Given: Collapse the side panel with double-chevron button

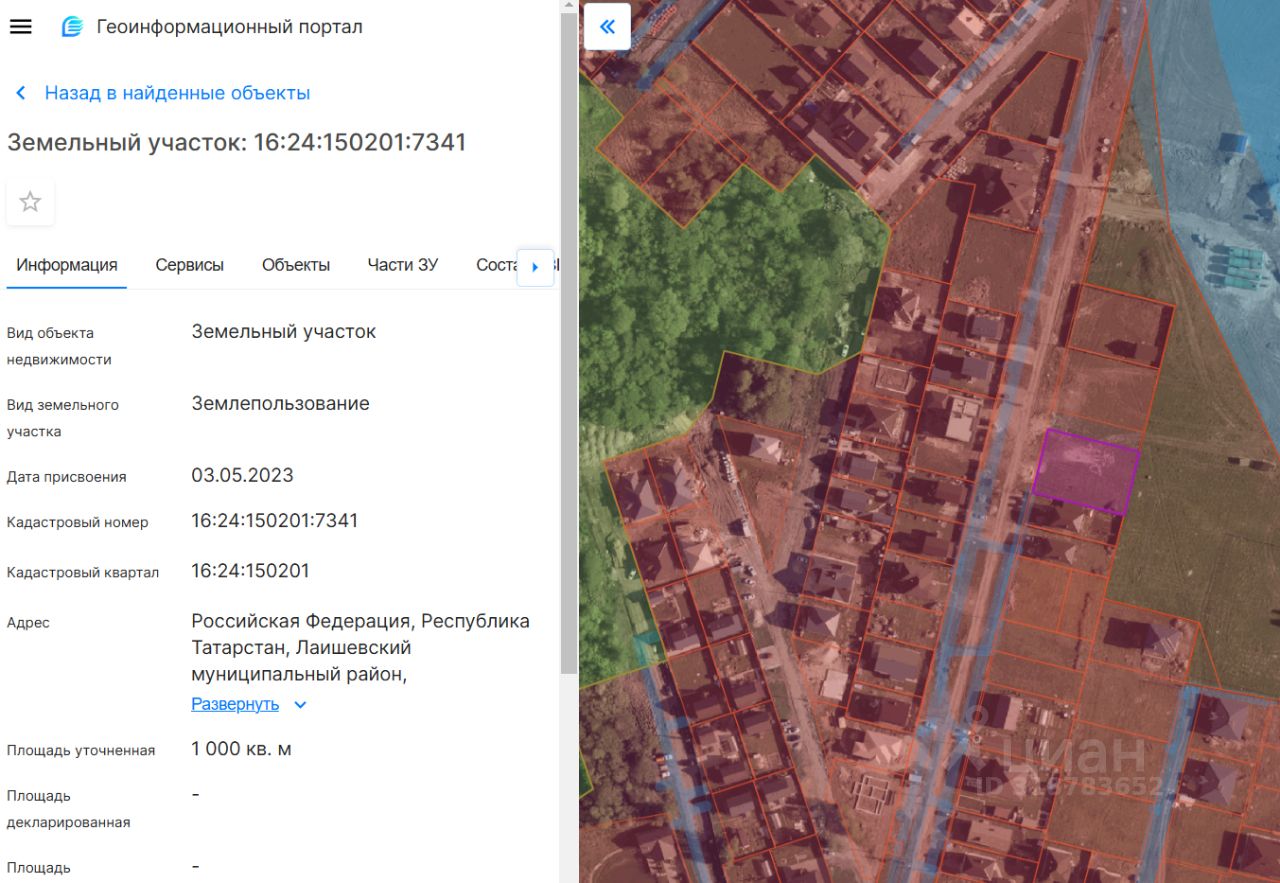Looking at the screenshot, I should point(607,27).
